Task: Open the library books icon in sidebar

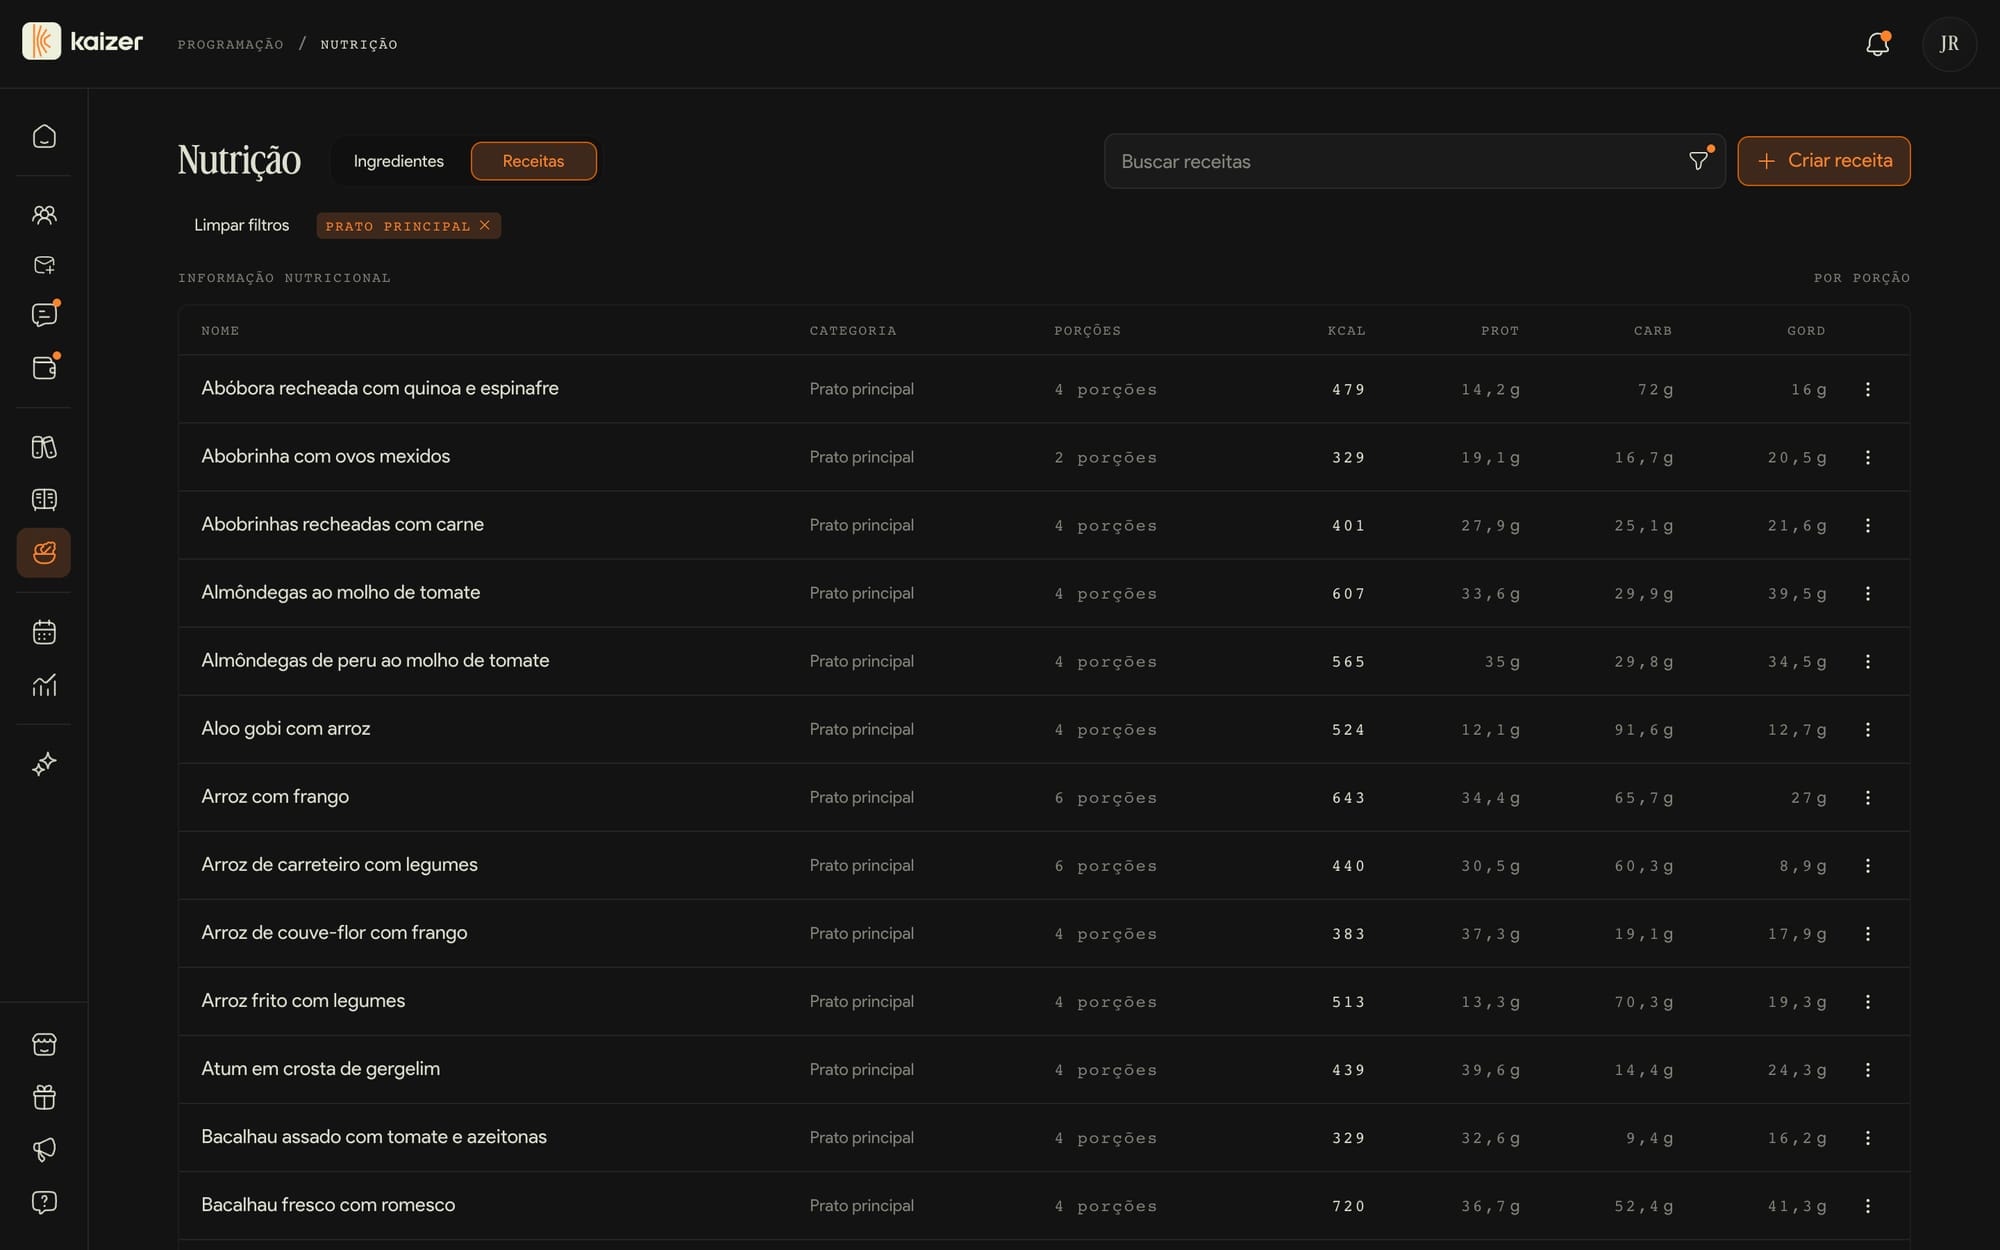Action: coord(44,447)
